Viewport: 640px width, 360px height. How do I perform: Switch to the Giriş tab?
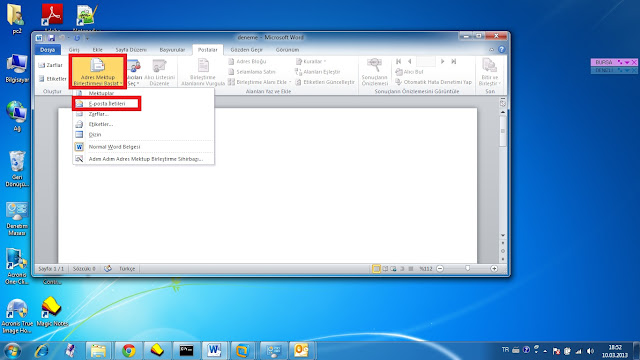point(74,50)
